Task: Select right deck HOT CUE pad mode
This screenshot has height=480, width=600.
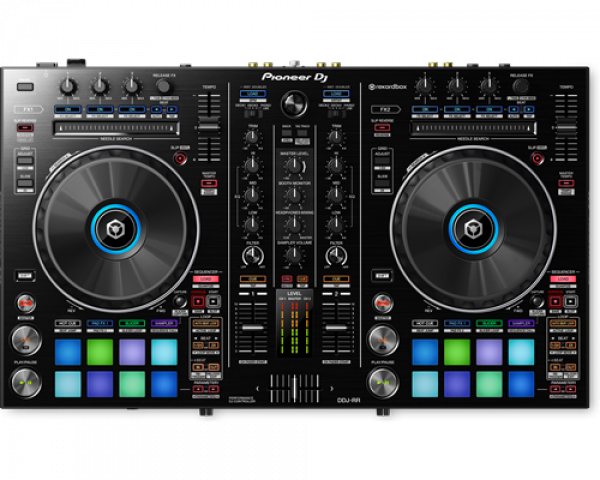Action: 425,323
